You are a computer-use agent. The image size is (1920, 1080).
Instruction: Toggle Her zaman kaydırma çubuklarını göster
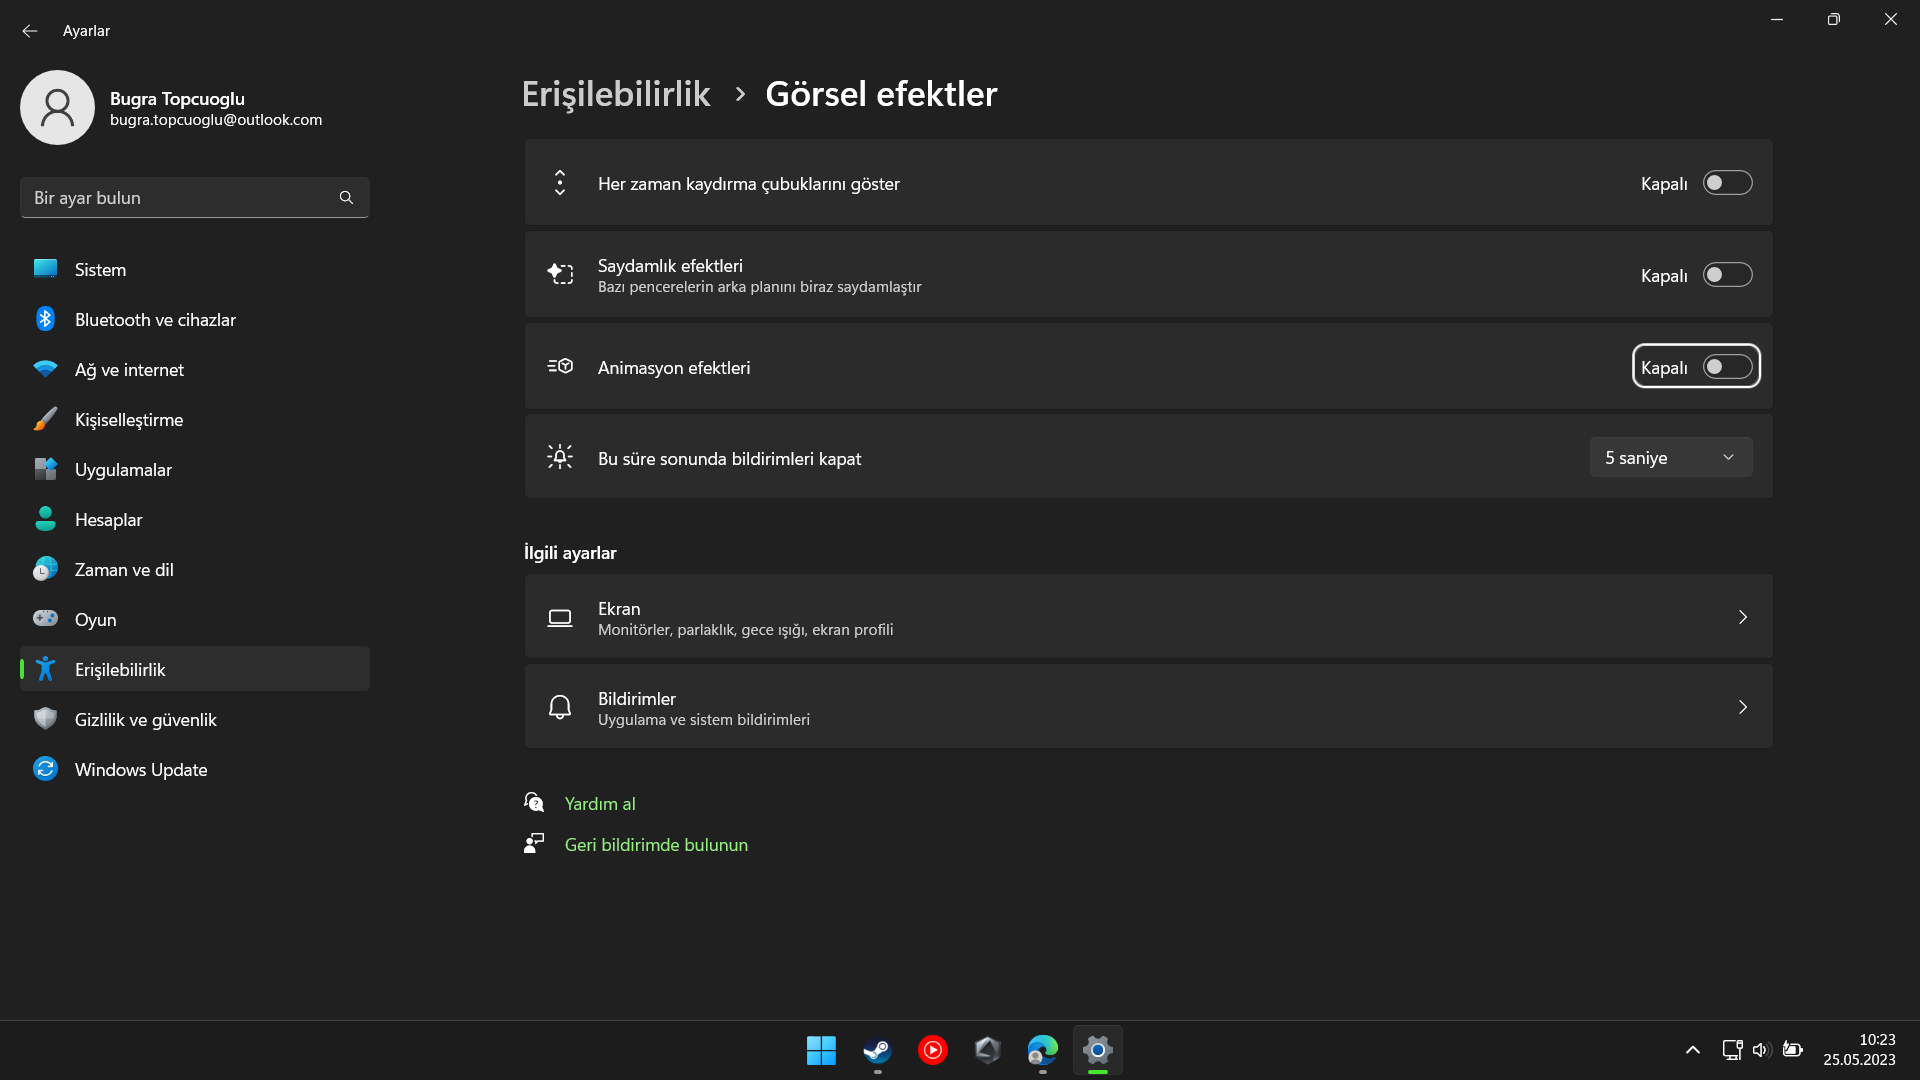click(x=1727, y=183)
